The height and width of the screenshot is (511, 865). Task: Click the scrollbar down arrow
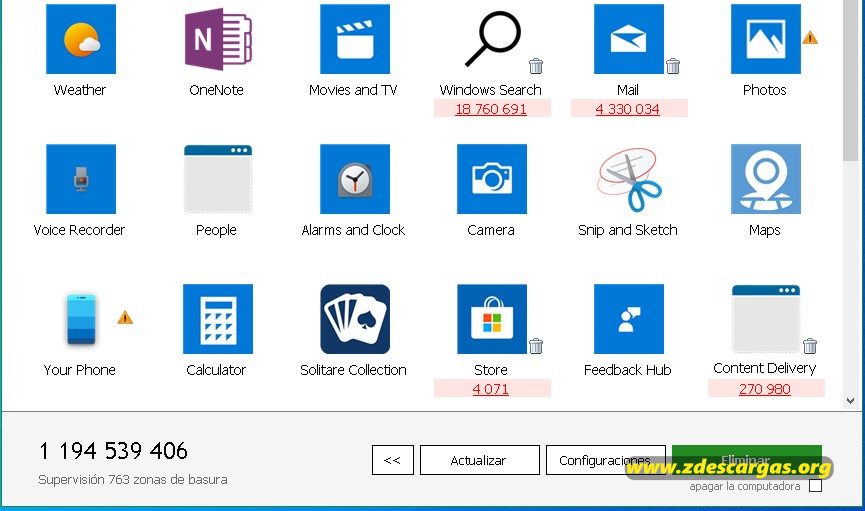tap(850, 401)
